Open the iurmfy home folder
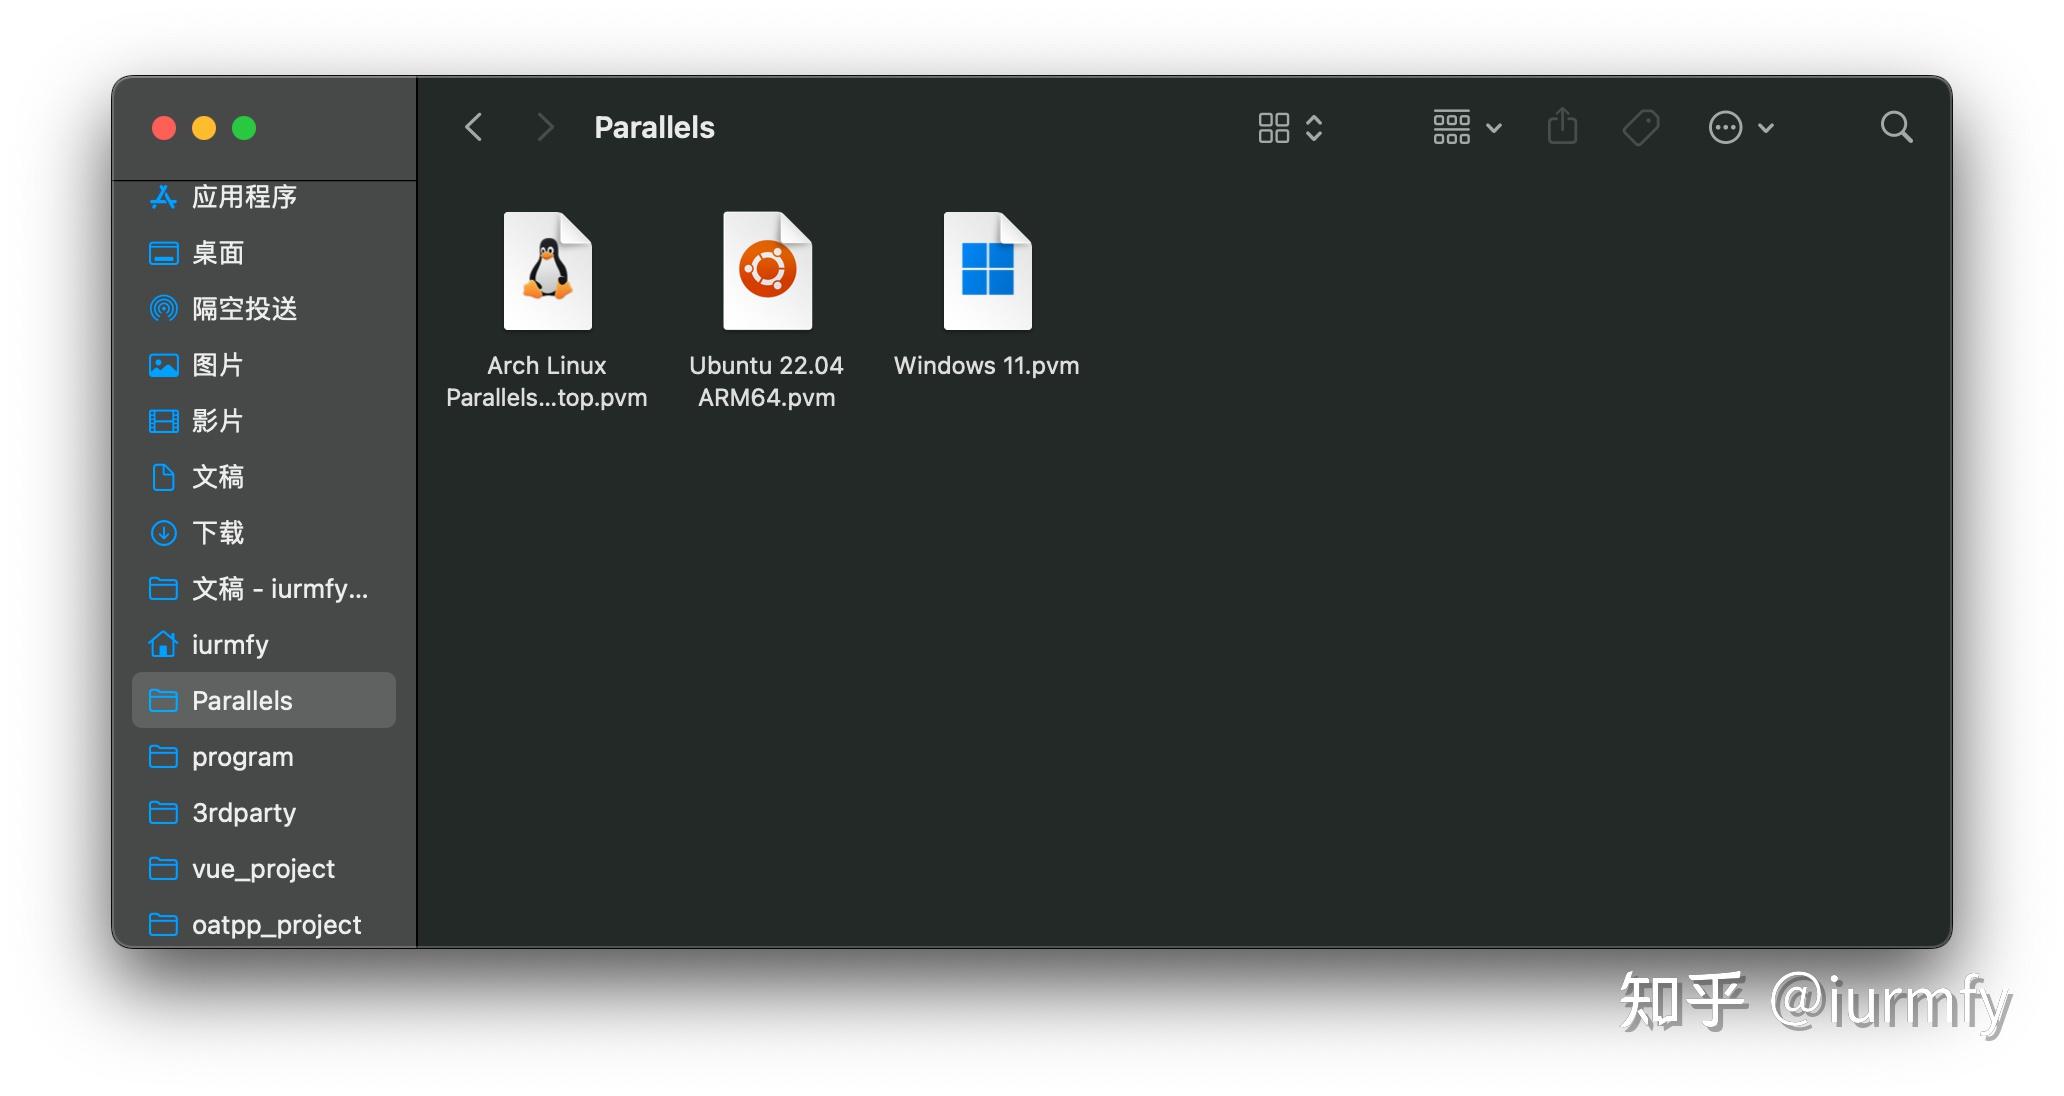The height and width of the screenshot is (1096, 2064). (229, 645)
